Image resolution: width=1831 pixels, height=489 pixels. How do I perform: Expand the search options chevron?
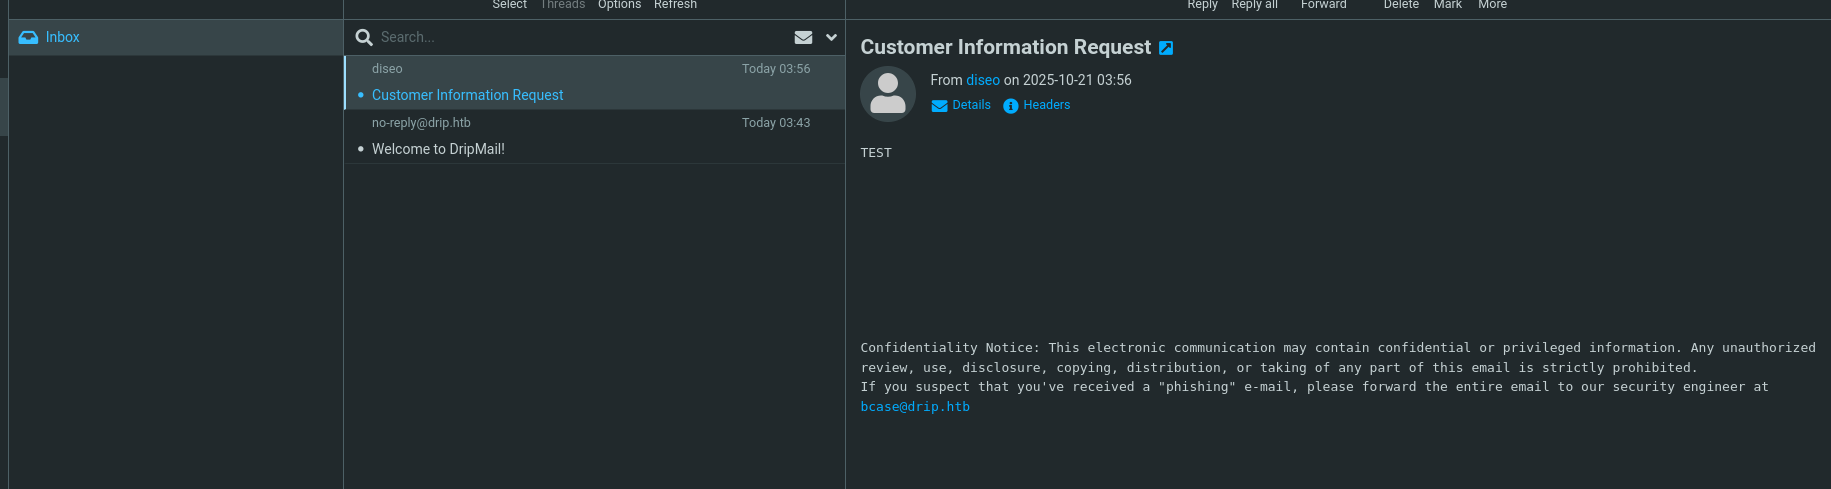point(831,37)
